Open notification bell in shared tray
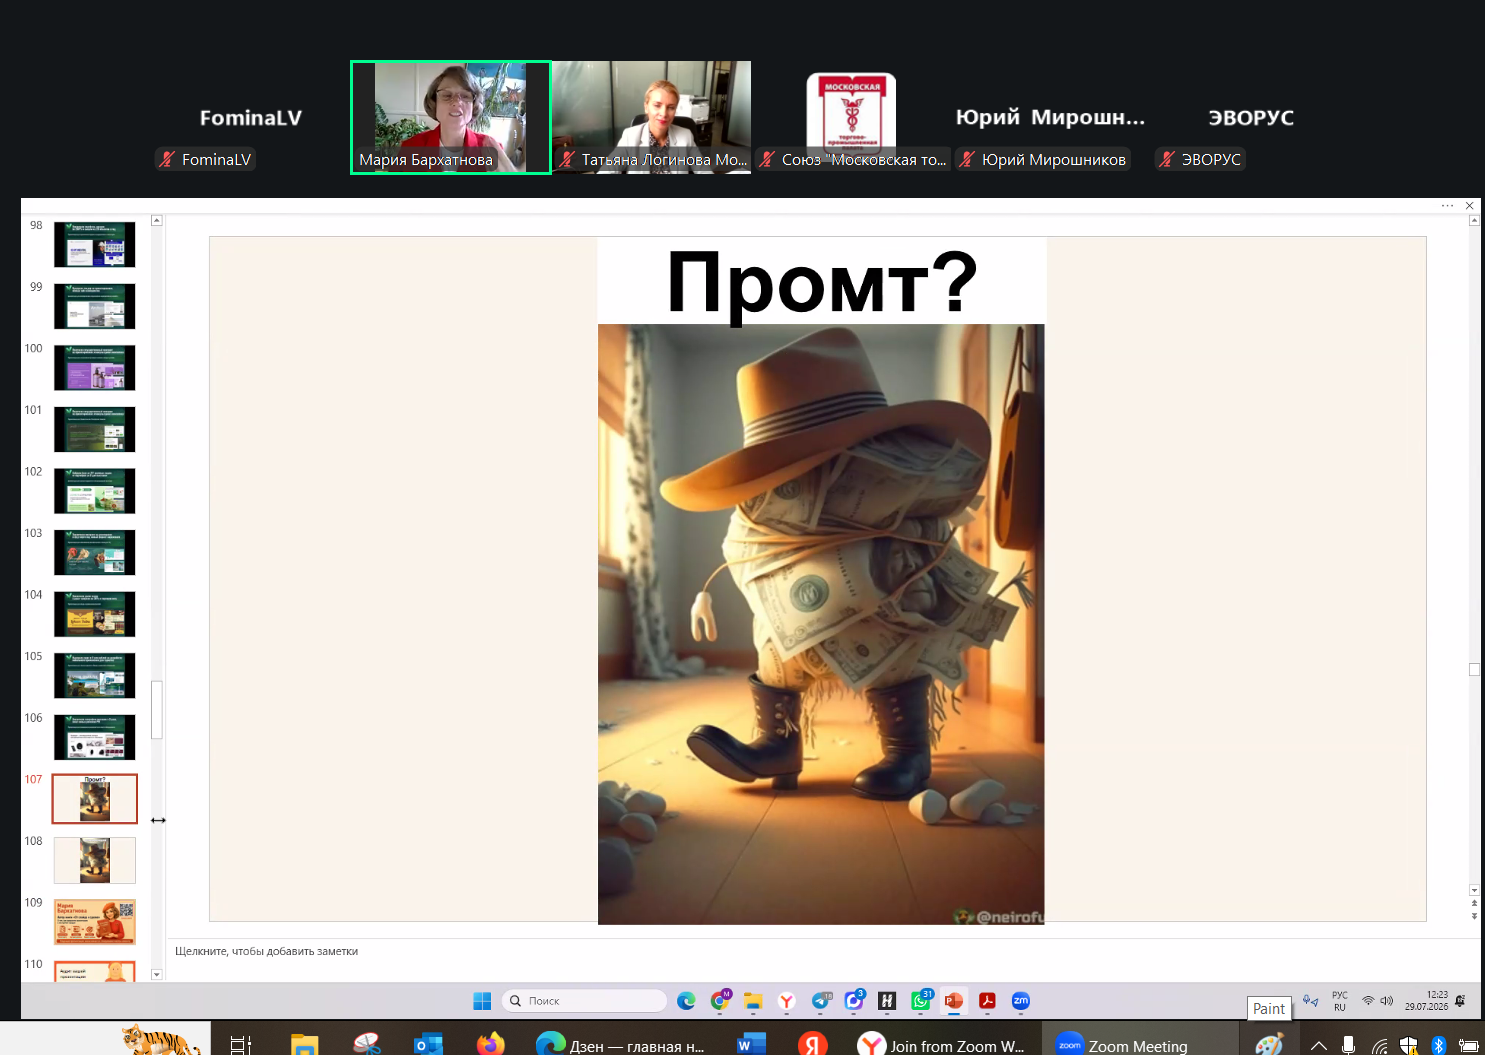This screenshot has width=1485, height=1055. [x=1460, y=1001]
